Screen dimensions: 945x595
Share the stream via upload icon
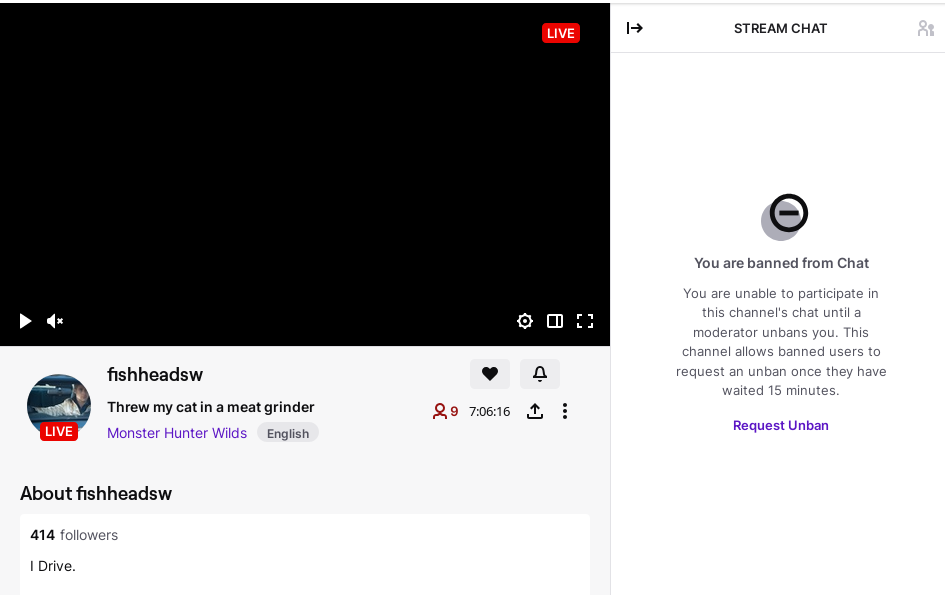pyautogui.click(x=535, y=411)
